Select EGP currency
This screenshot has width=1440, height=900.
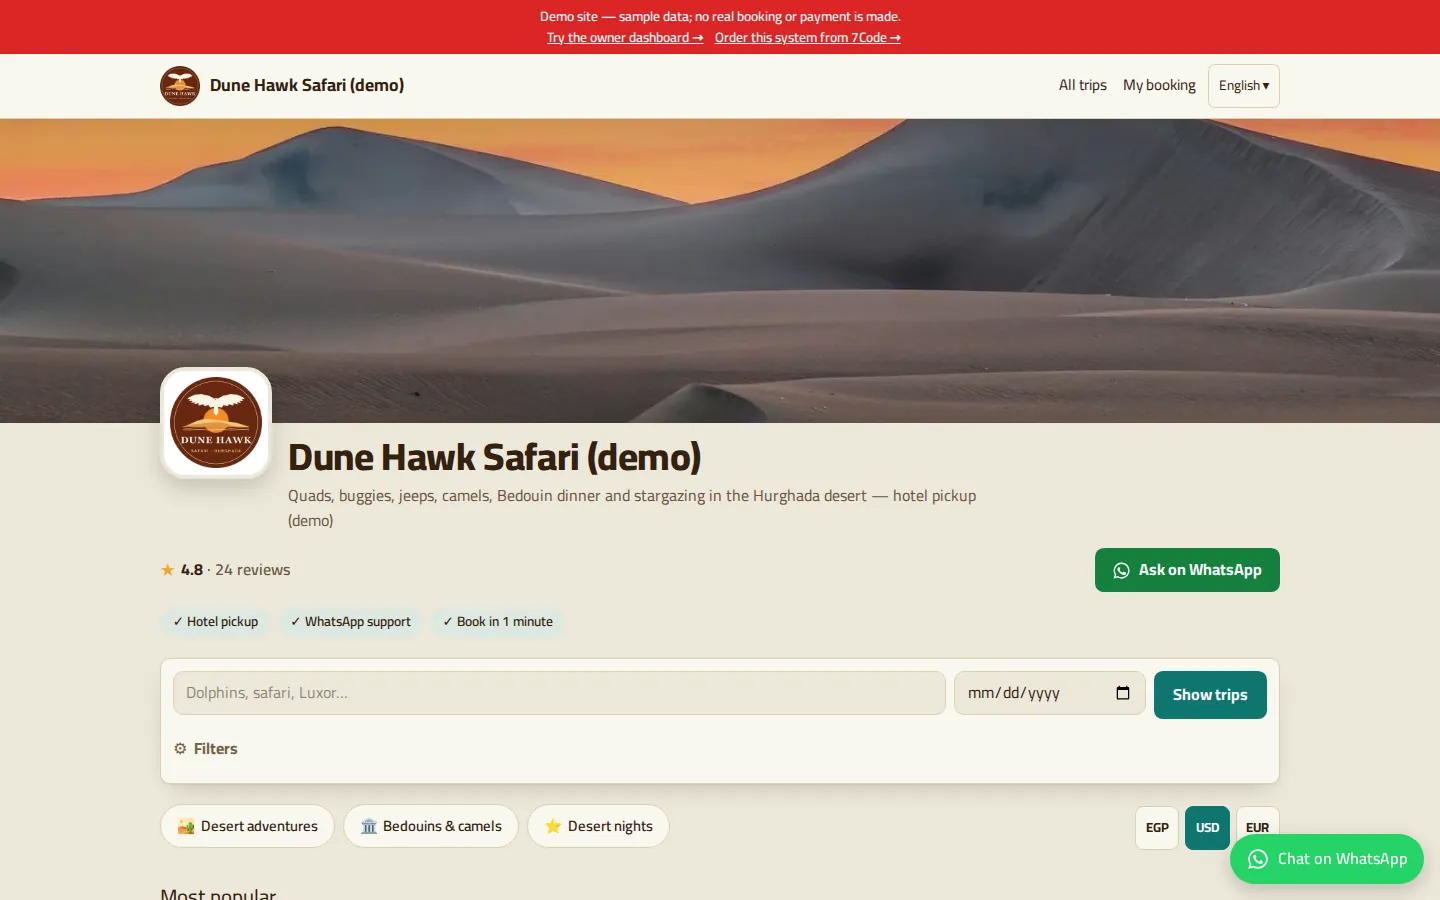point(1157,828)
